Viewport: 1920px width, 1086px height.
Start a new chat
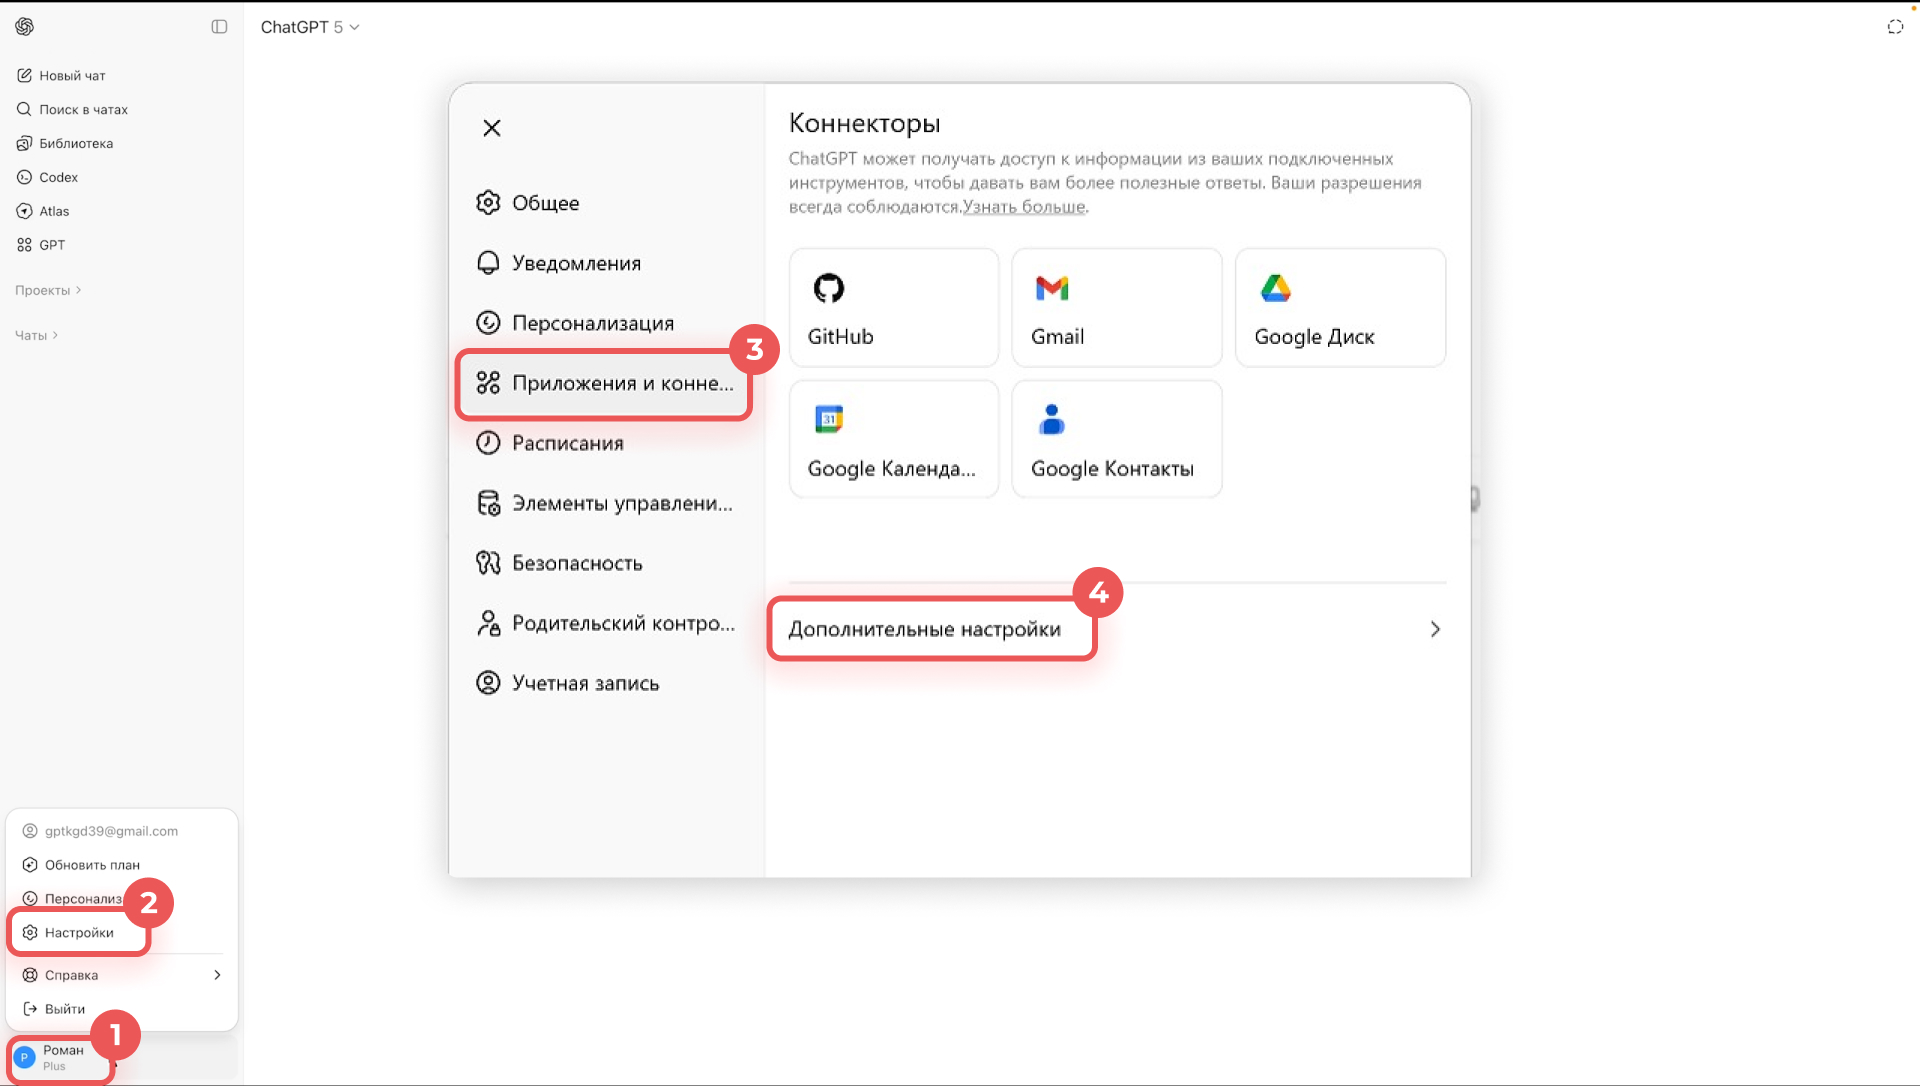click(71, 76)
